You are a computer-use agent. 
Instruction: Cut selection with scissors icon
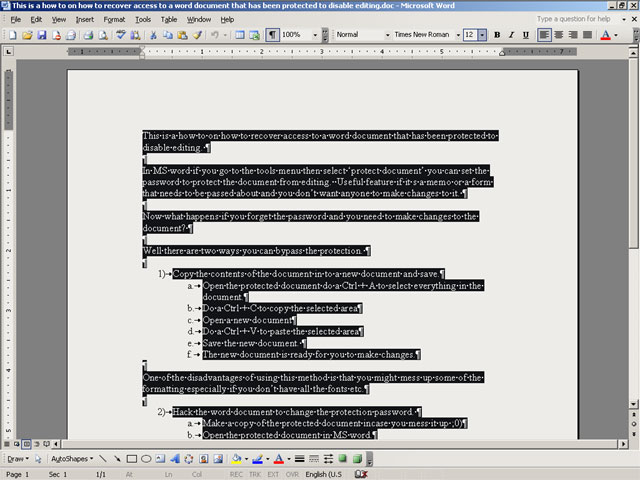tap(153, 35)
